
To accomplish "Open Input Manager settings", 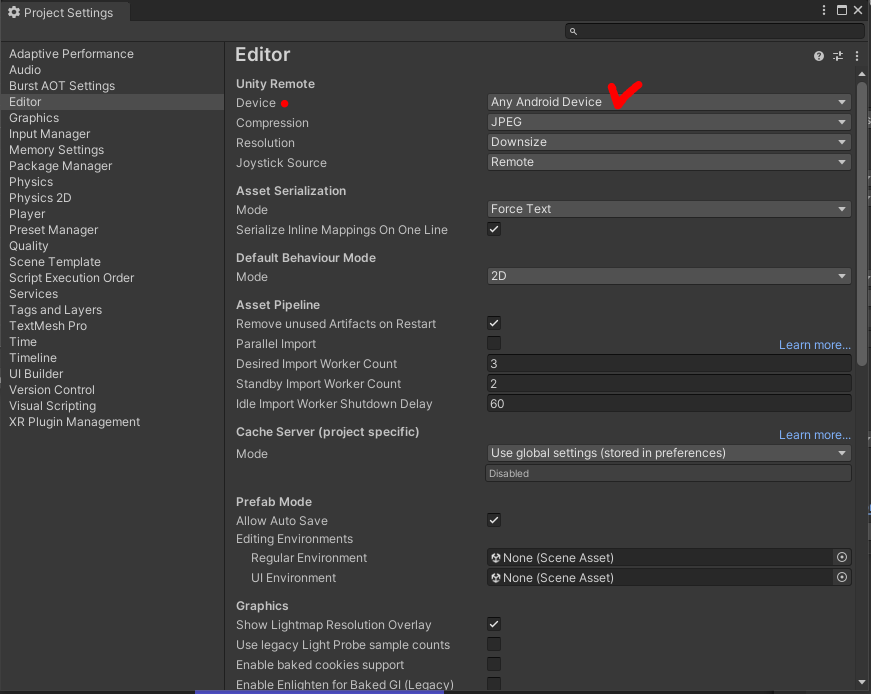I will (49, 134).
